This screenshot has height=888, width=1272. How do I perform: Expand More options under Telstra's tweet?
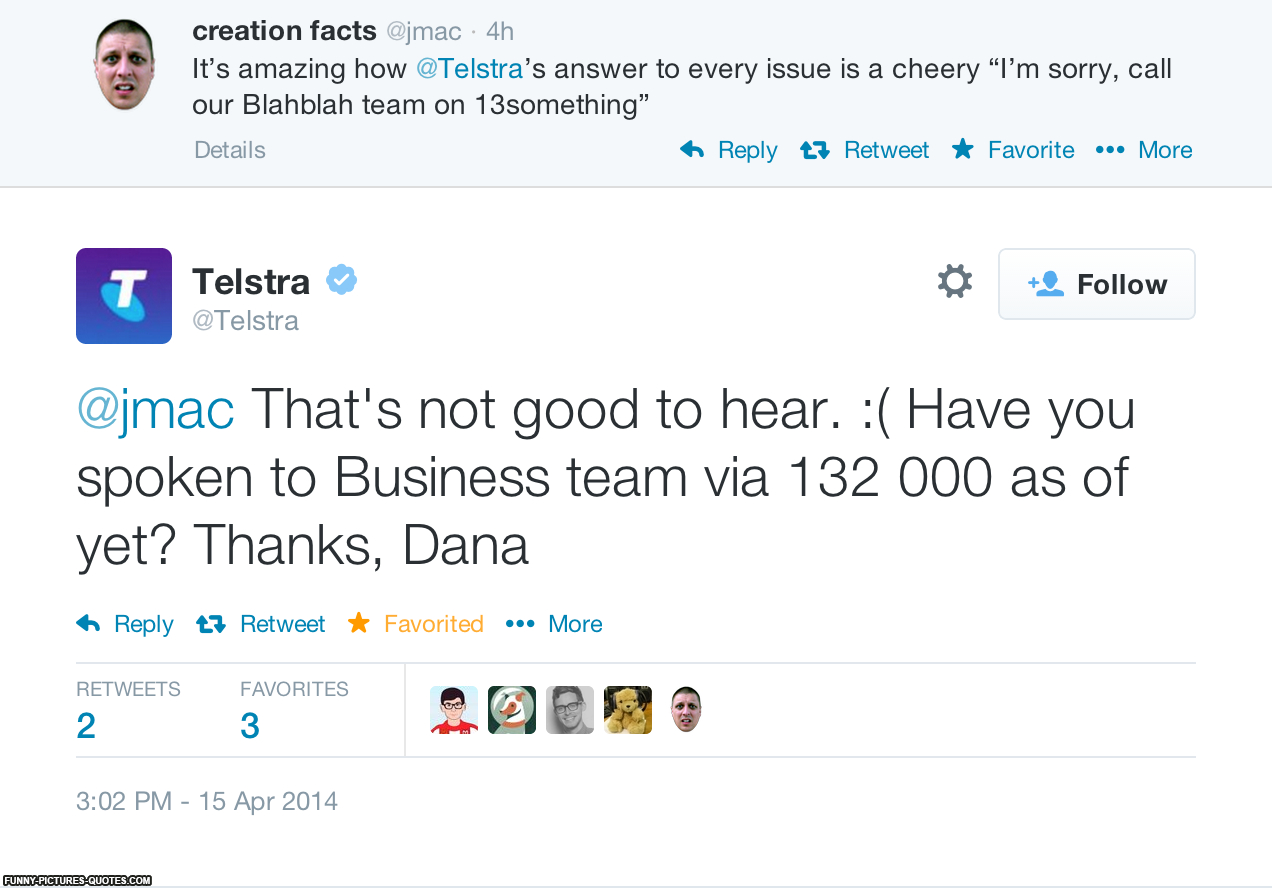point(554,624)
